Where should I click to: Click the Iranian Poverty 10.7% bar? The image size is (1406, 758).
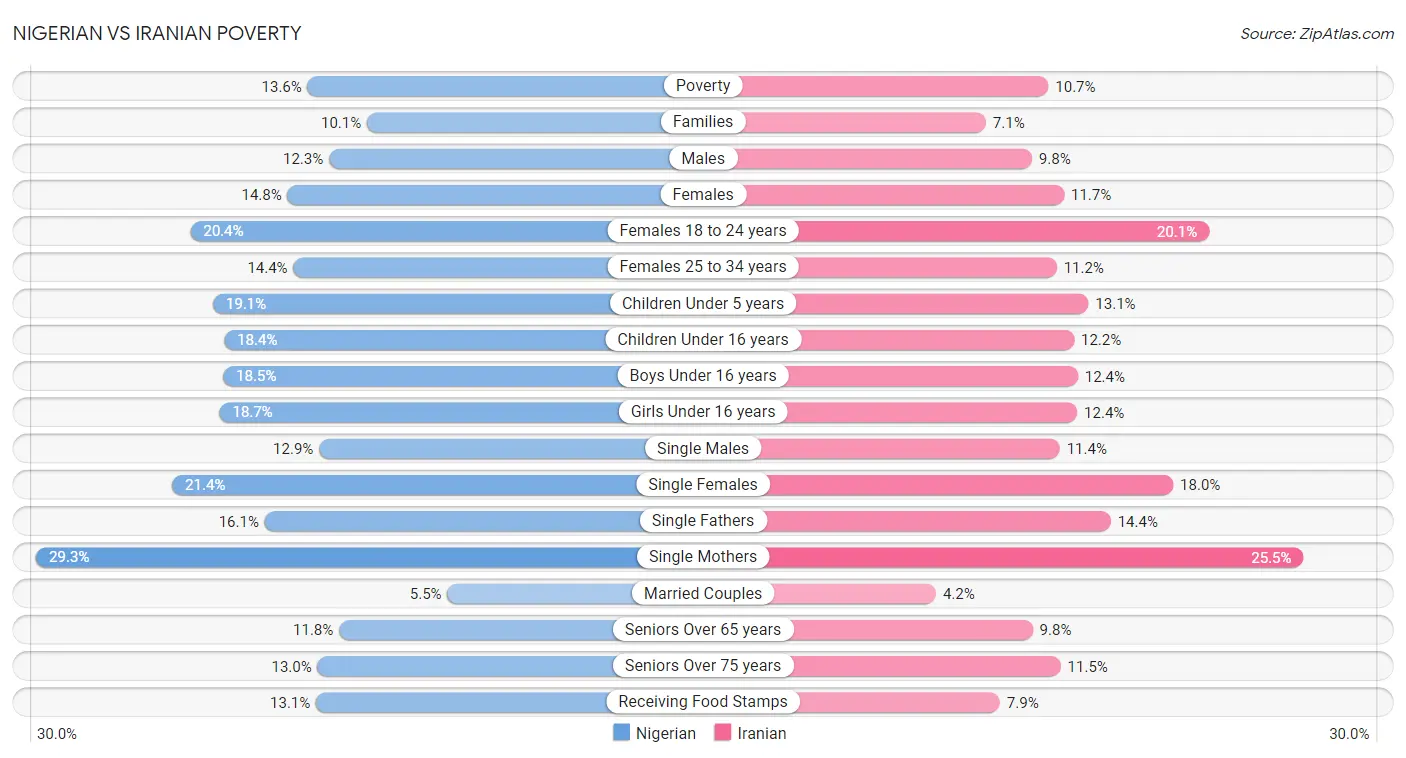click(x=876, y=86)
